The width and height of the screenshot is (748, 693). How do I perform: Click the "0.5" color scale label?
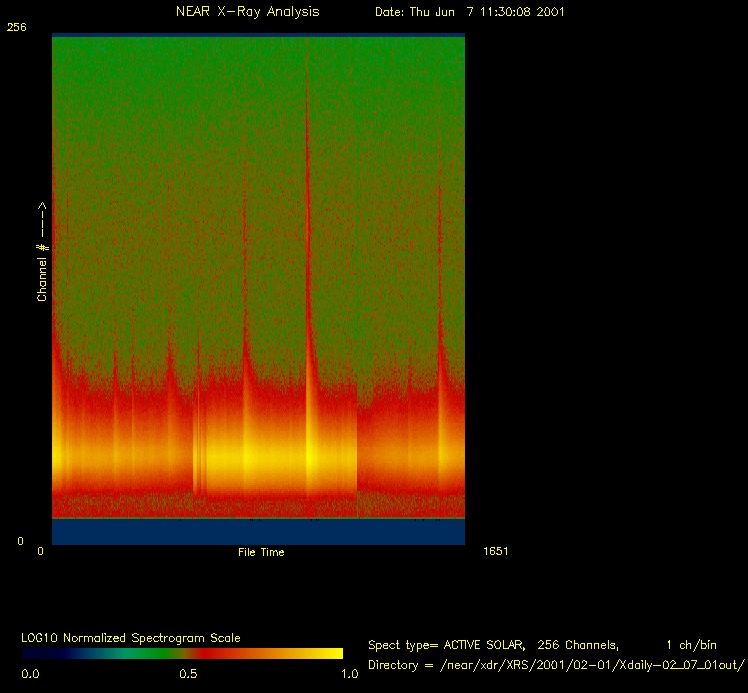[x=187, y=674]
